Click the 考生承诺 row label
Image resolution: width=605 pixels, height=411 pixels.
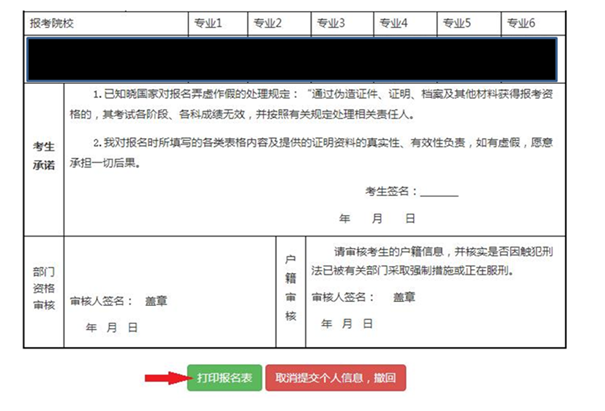pos(43,155)
